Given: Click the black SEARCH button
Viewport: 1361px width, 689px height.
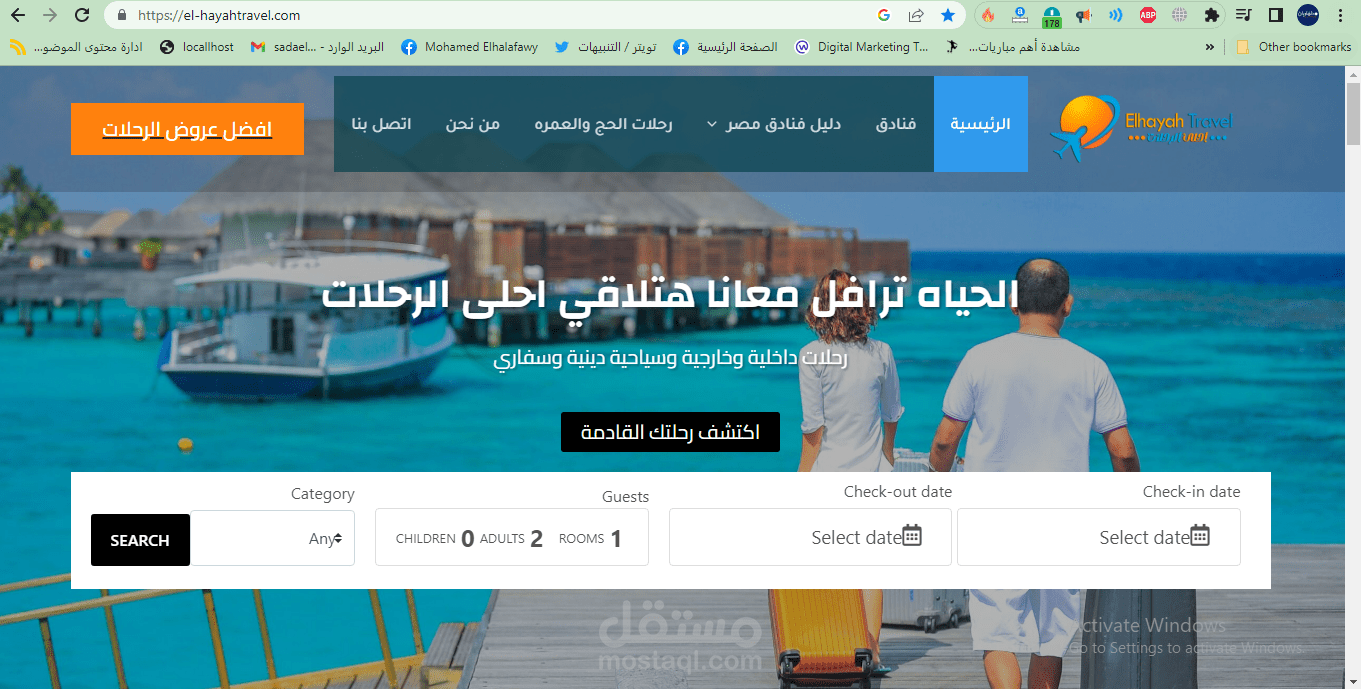Looking at the screenshot, I should [x=140, y=540].
